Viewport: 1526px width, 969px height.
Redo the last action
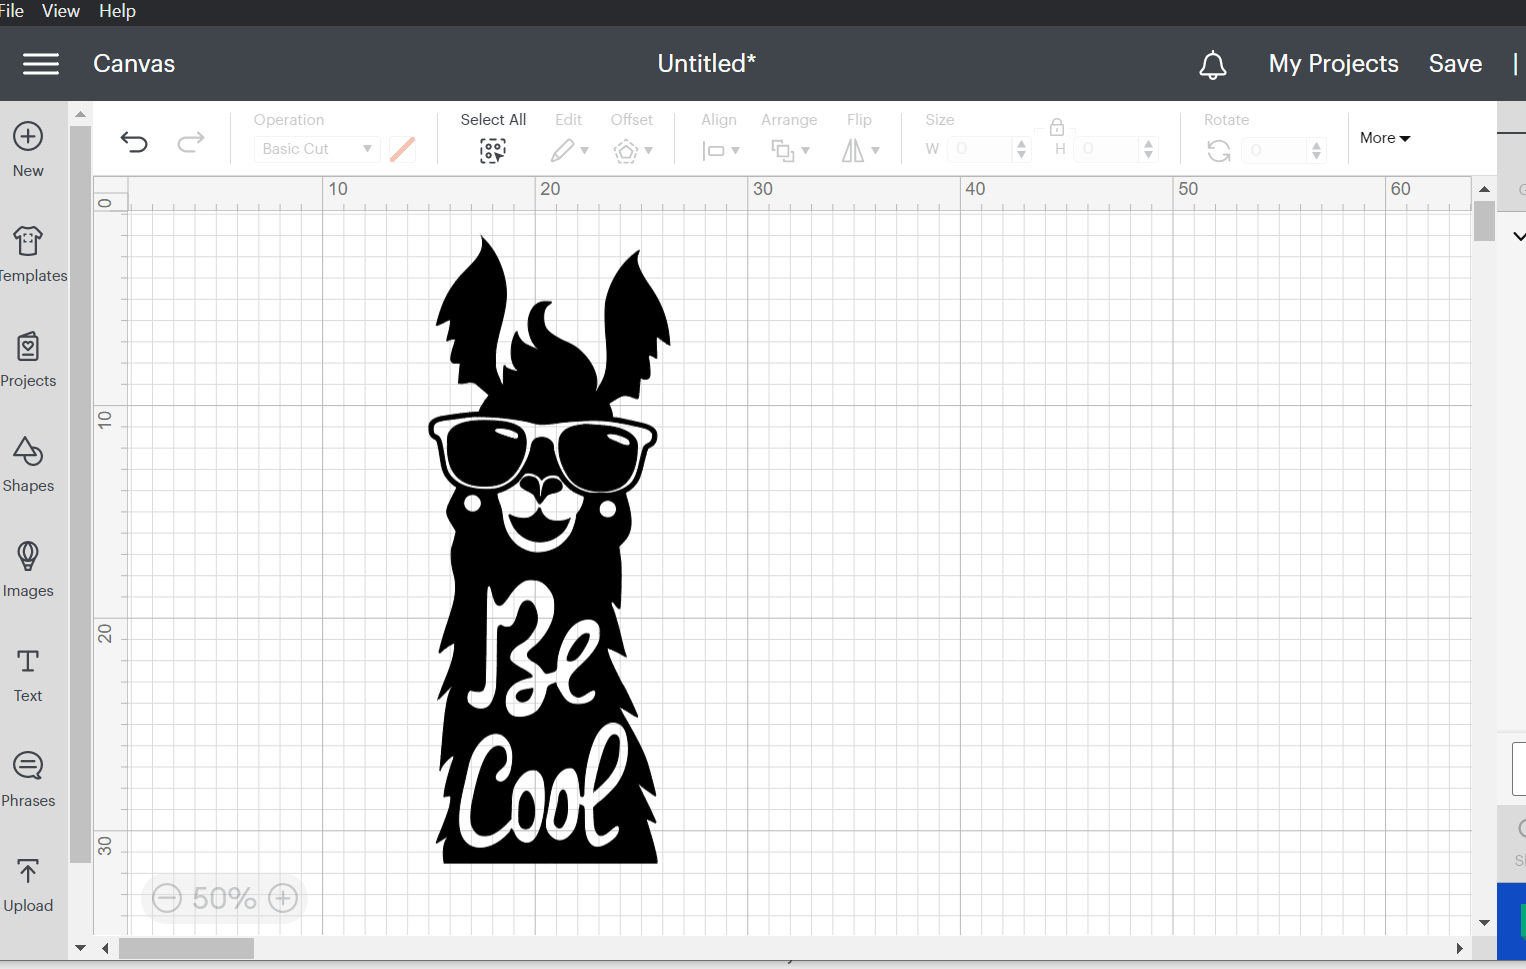pyautogui.click(x=191, y=142)
